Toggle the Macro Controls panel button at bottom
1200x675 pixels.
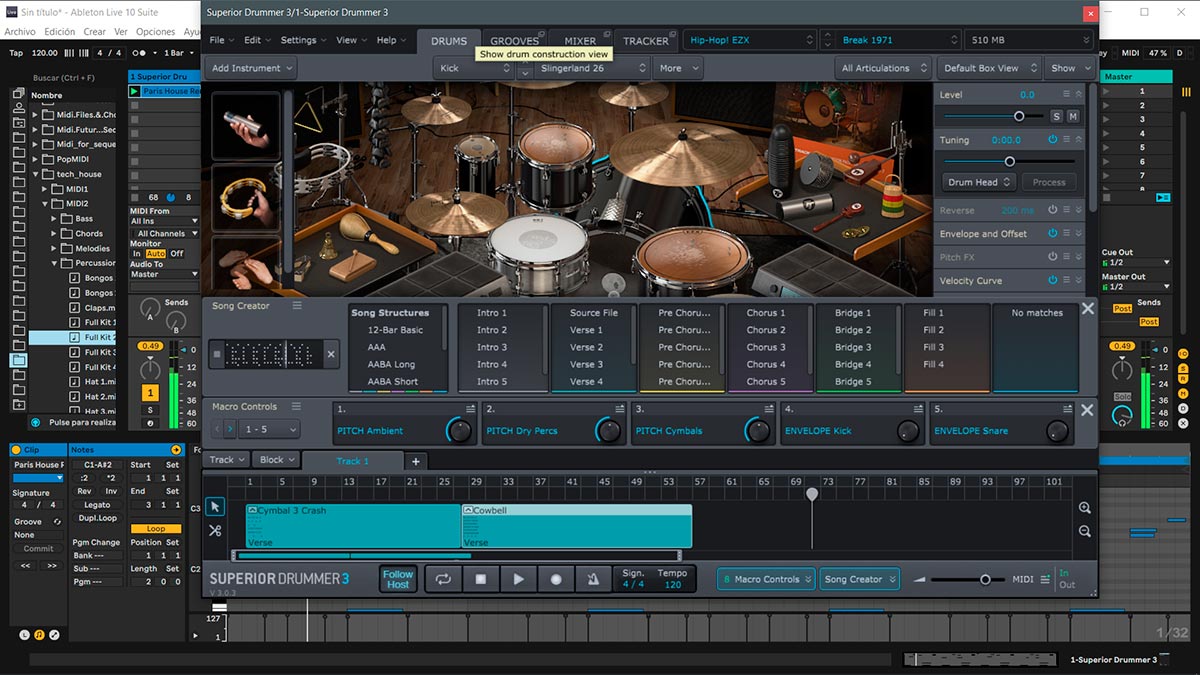766,579
